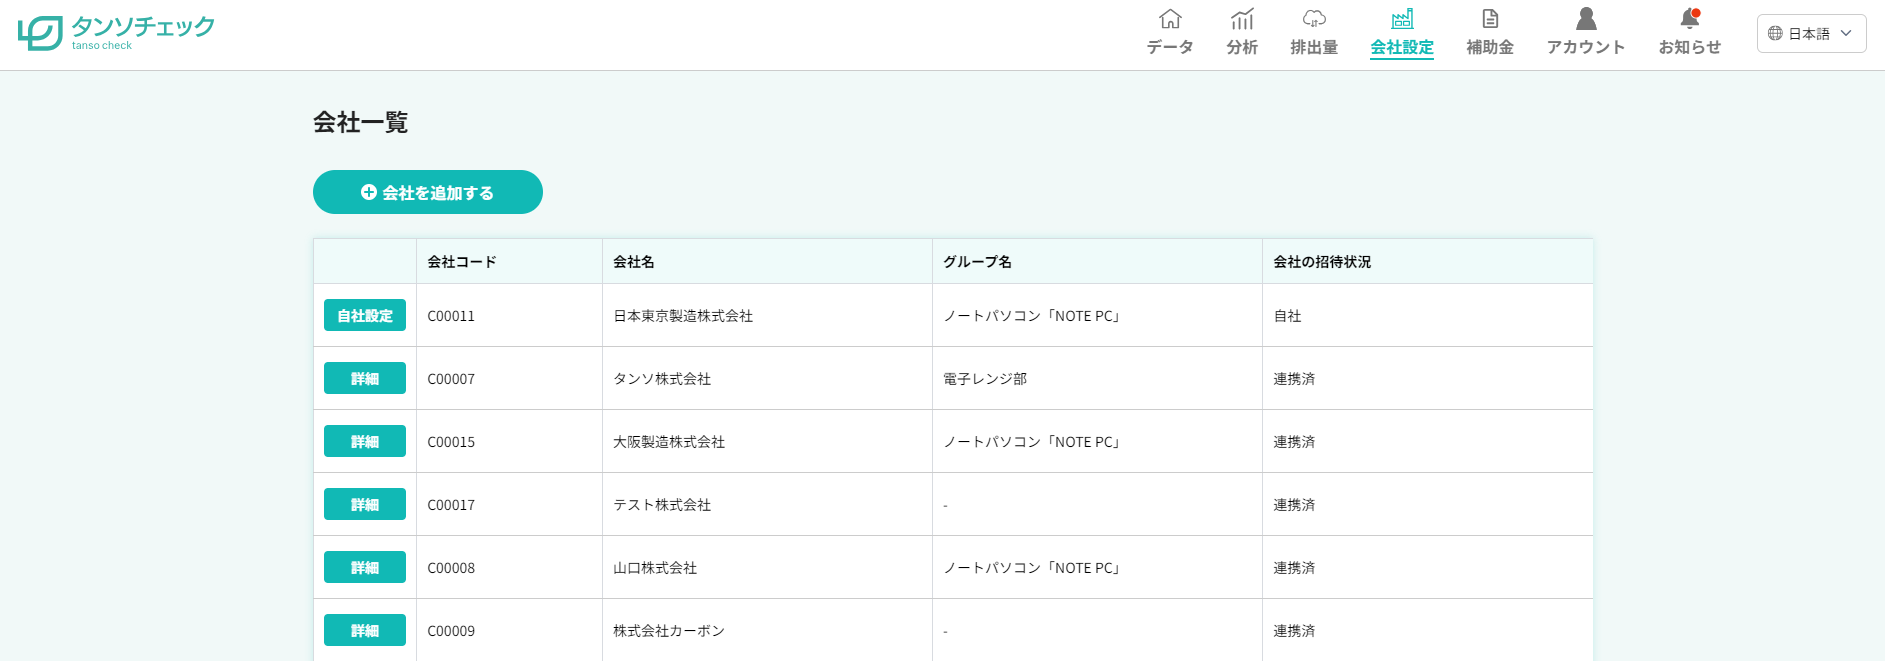
Task: Click the 会社設定 factory icon
Action: [1402, 20]
